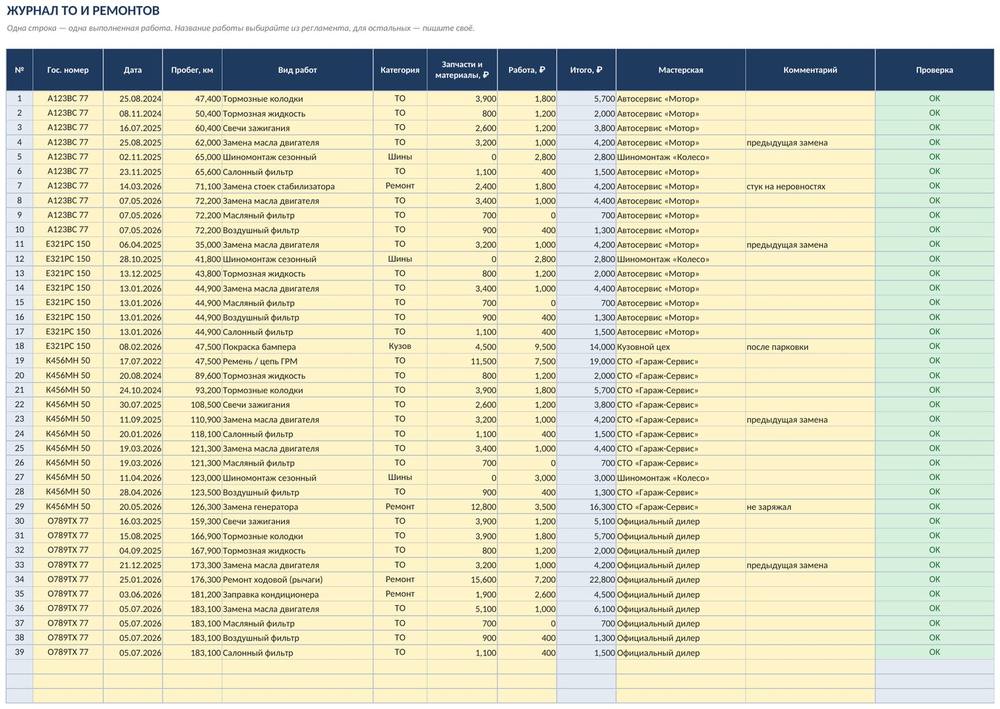Select the date cell 25.08.2024
The image size is (1000, 709).
[133, 99]
